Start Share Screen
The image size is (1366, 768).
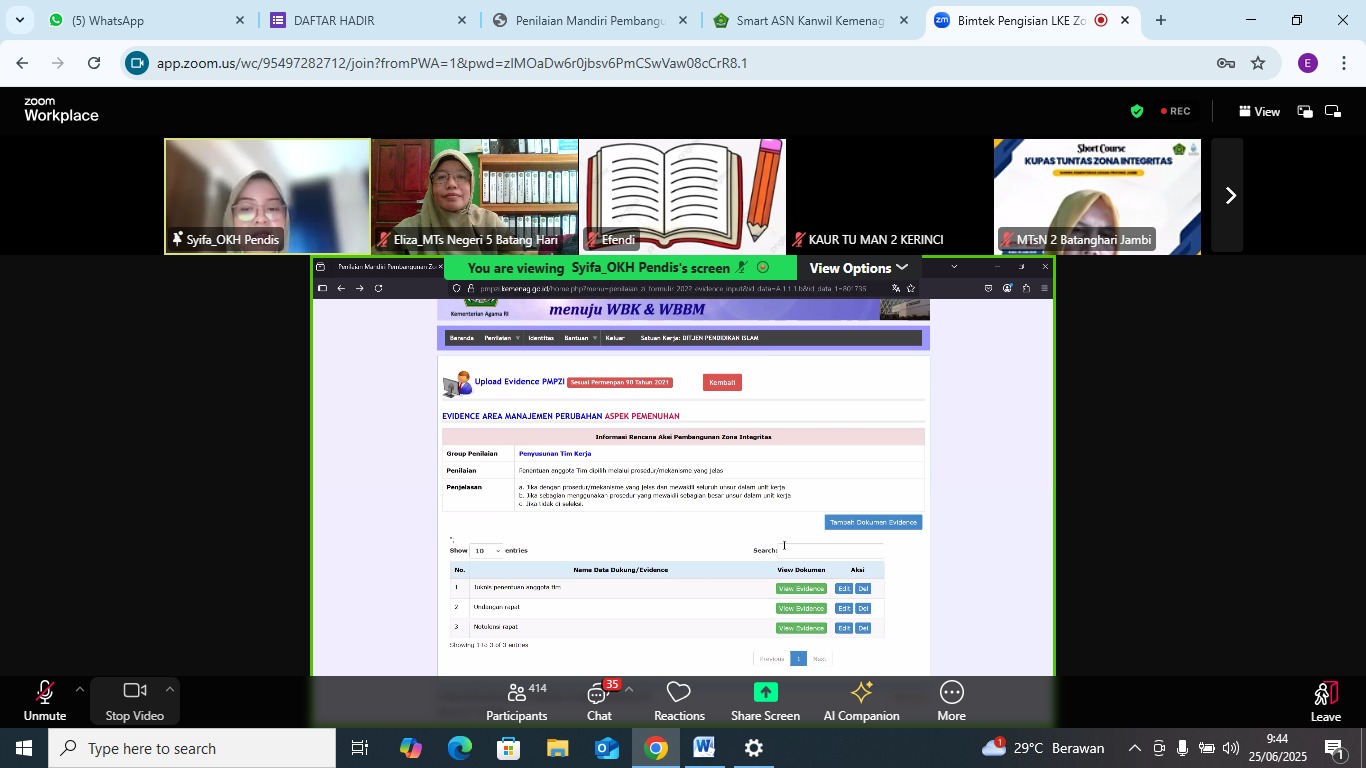(765, 701)
